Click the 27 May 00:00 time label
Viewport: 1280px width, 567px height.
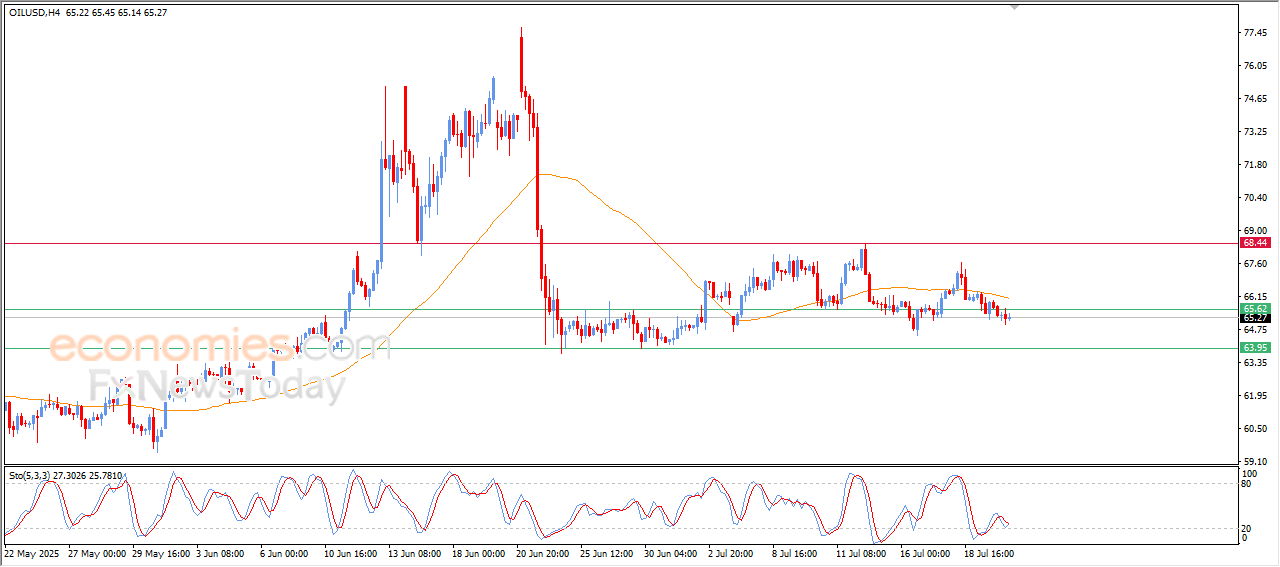[97, 552]
